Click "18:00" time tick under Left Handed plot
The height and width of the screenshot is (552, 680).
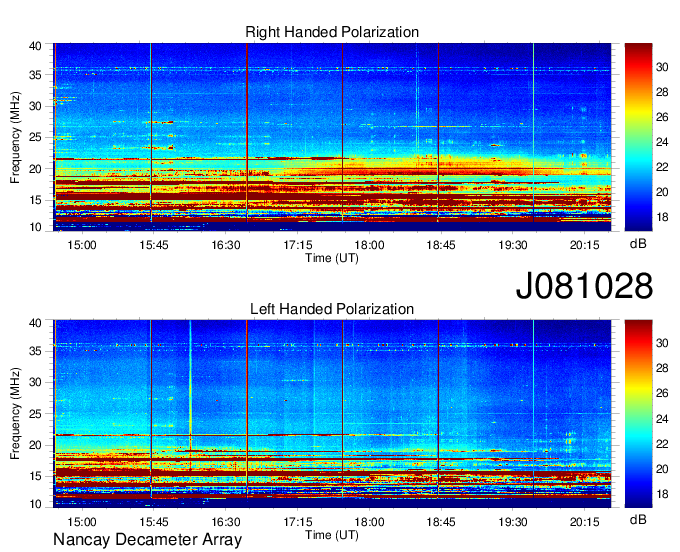pyautogui.click(x=369, y=521)
